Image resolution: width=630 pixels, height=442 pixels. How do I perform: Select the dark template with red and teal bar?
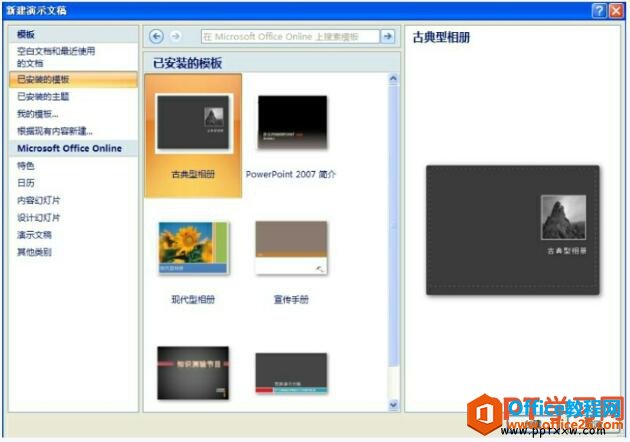click(292, 373)
